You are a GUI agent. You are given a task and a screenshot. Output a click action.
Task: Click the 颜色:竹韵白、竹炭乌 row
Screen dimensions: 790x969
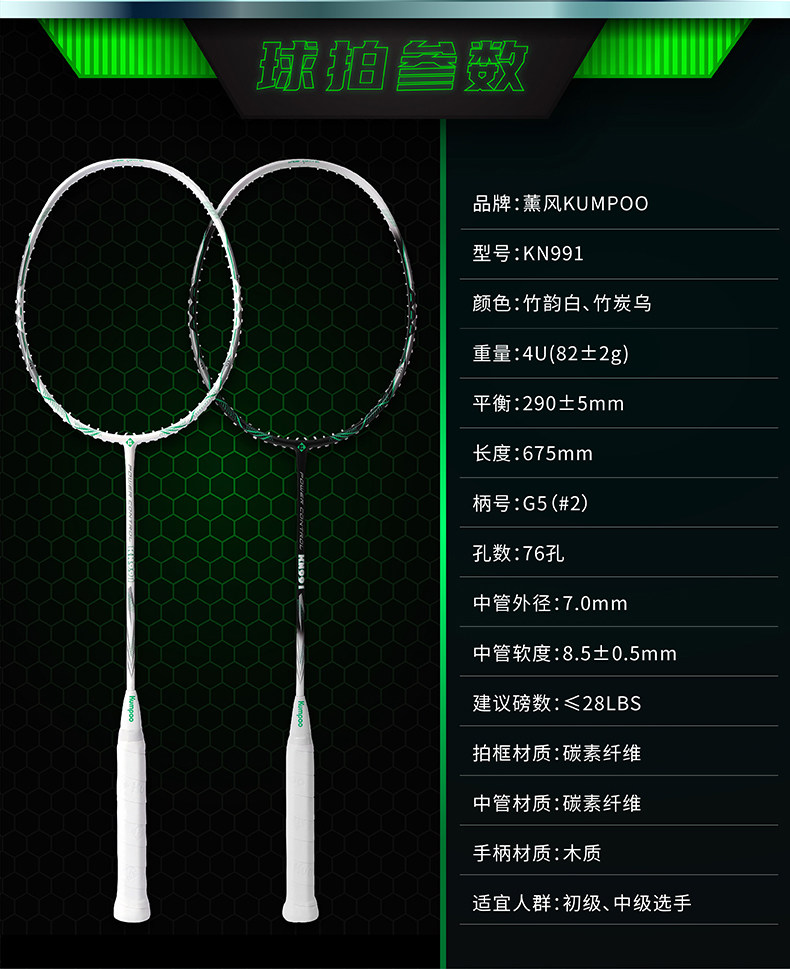click(619, 303)
